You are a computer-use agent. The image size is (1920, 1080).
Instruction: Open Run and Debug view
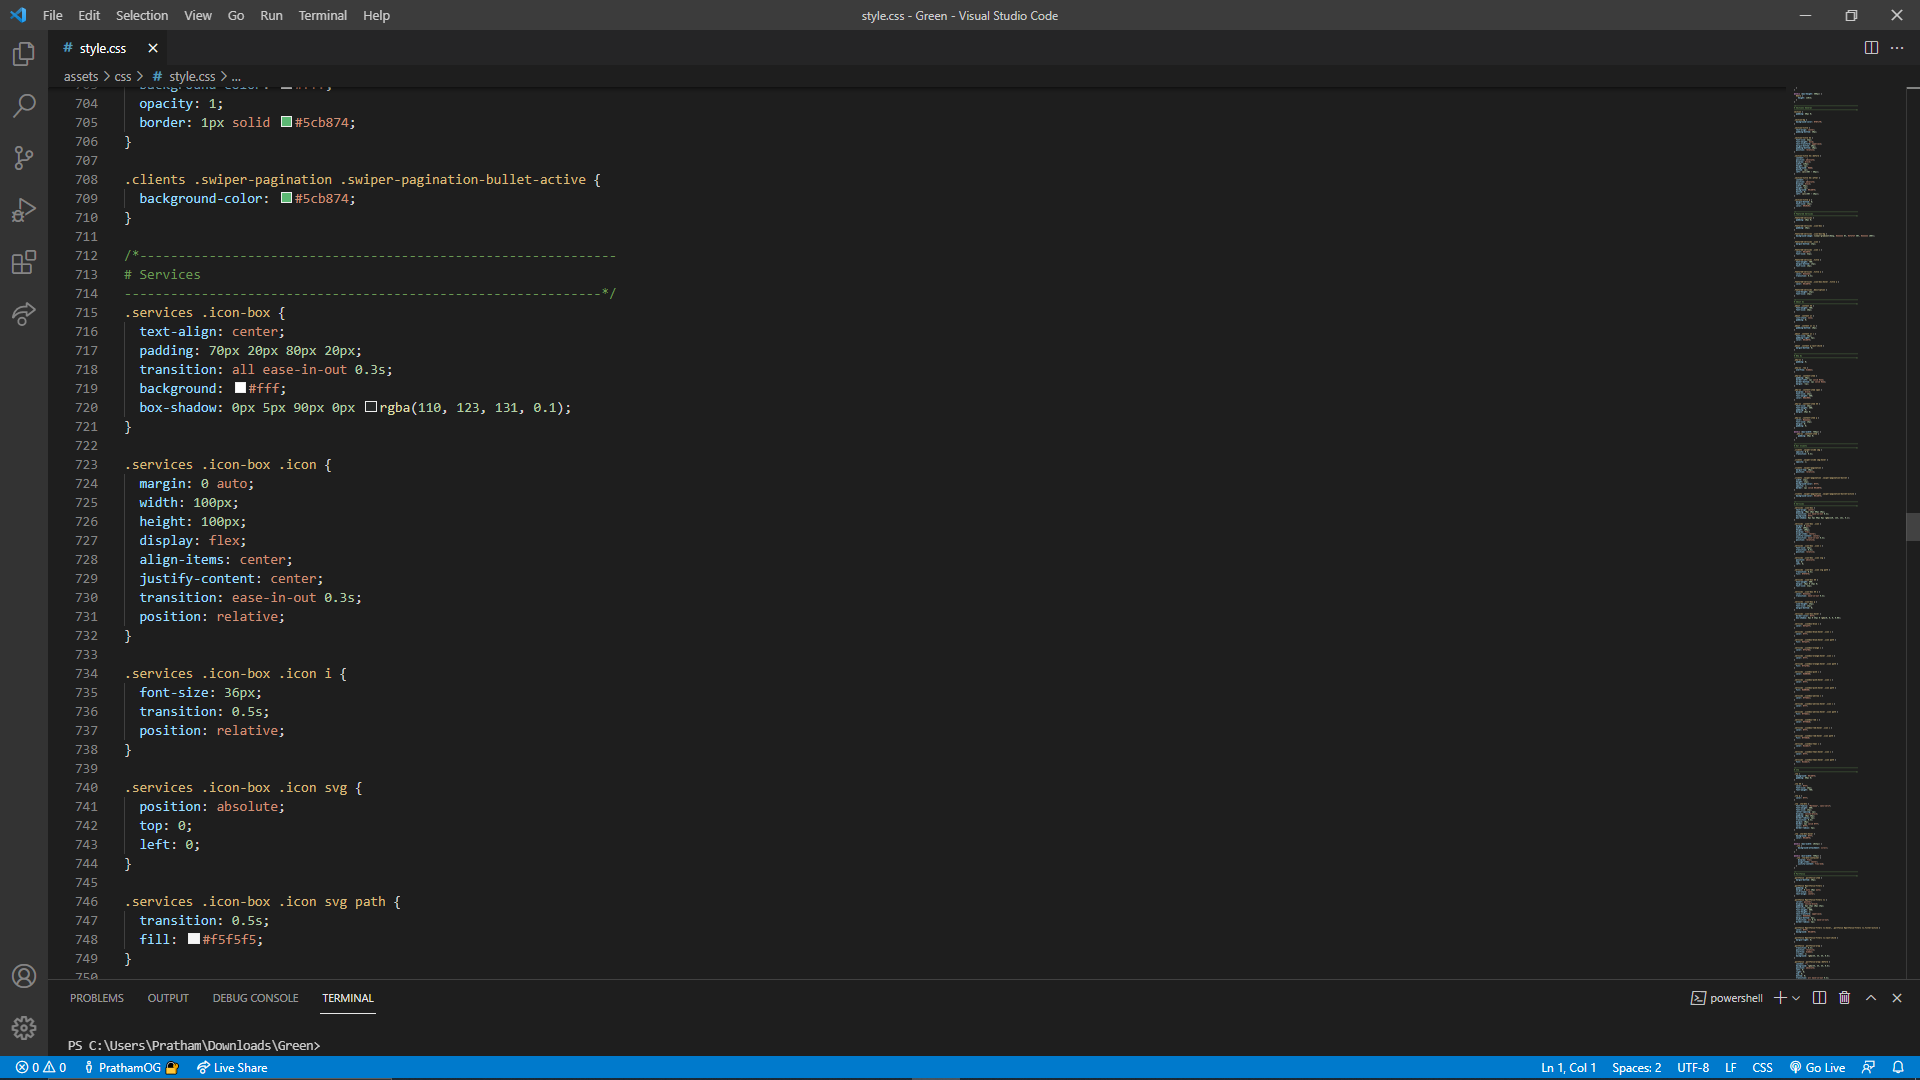pyautogui.click(x=24, y=210)
